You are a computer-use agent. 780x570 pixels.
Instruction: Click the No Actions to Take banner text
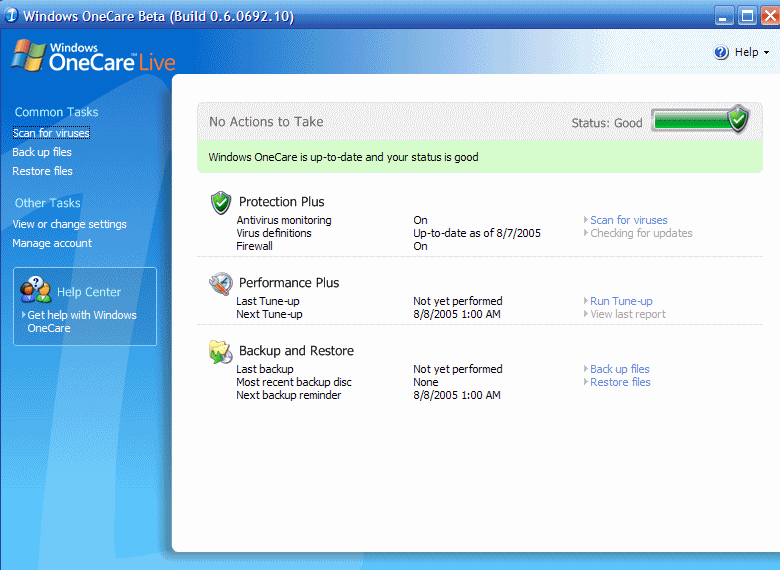(x=266, y=122)
